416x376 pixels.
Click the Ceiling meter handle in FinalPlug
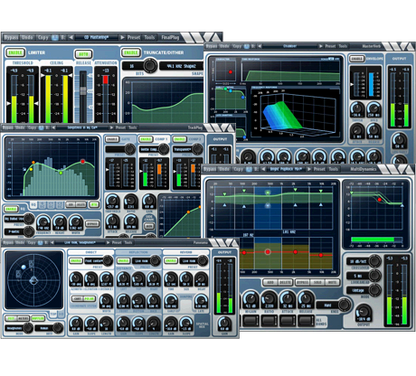[42, 76]
